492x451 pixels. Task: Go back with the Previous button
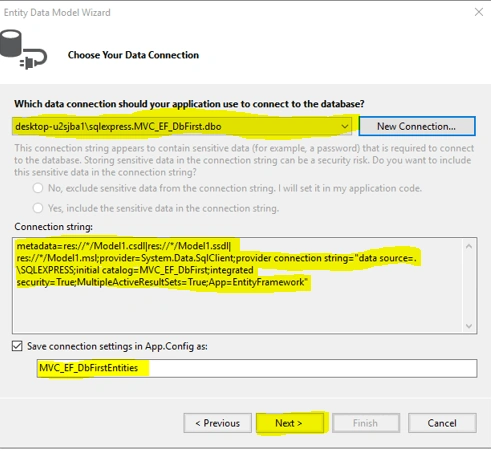pyautogui.click(x=217, y=423)
